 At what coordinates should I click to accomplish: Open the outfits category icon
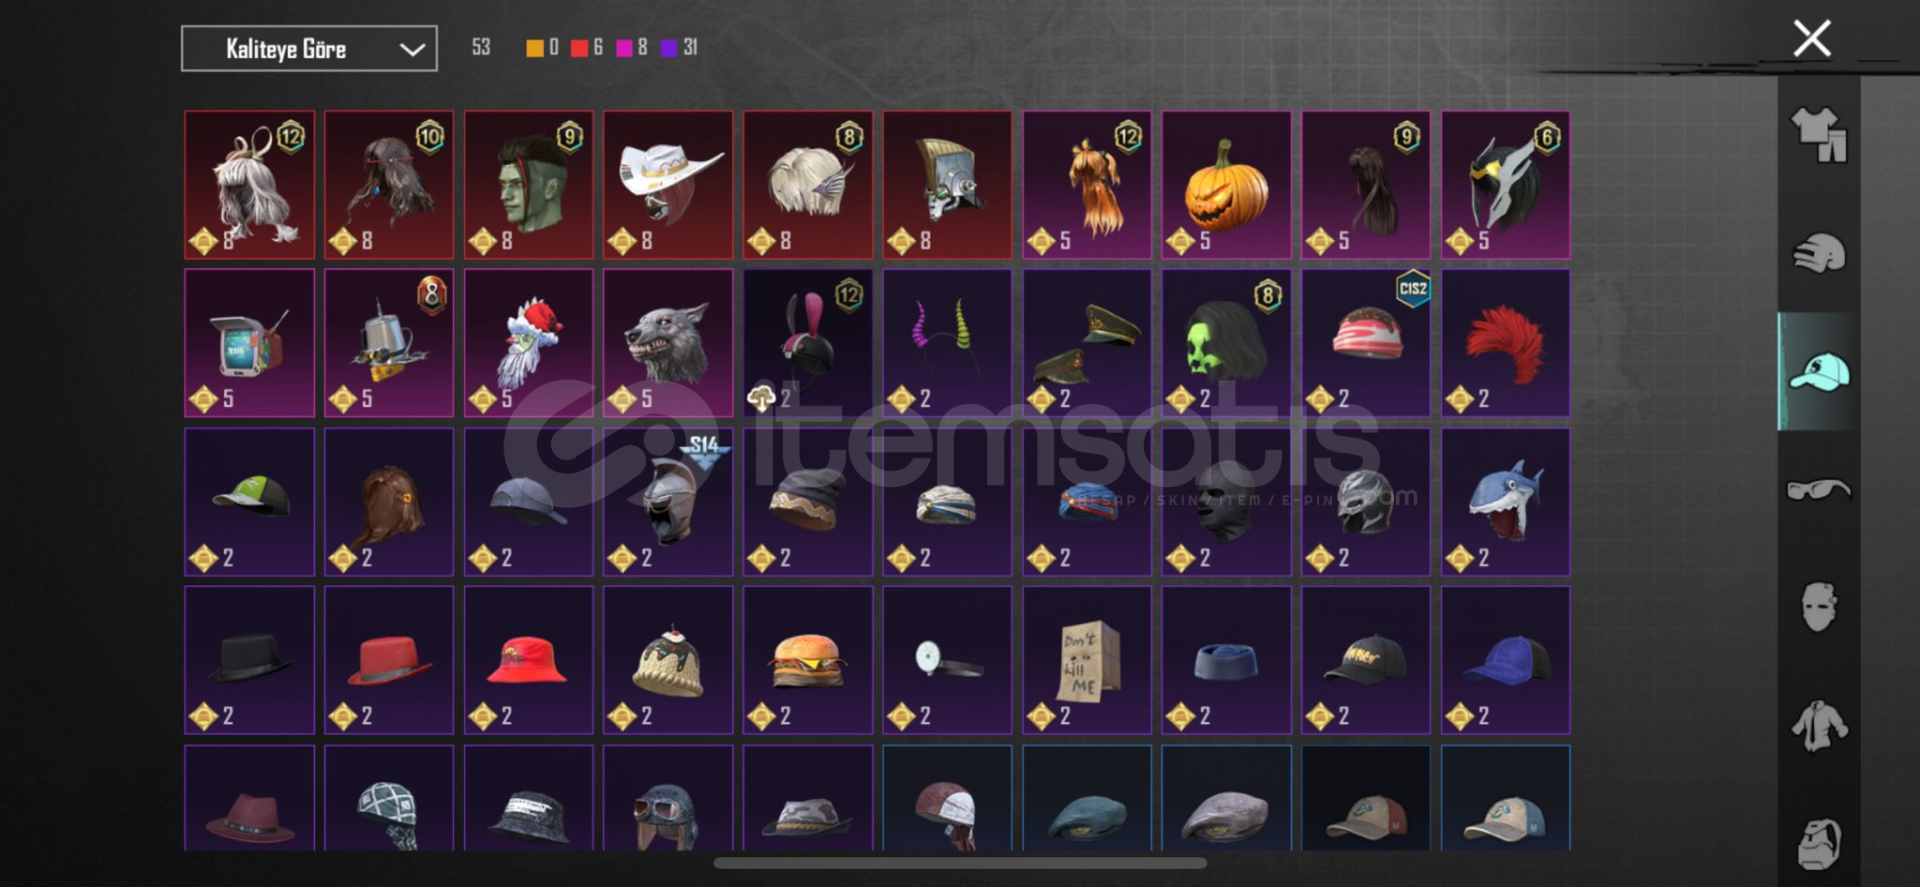(1819, 135)
